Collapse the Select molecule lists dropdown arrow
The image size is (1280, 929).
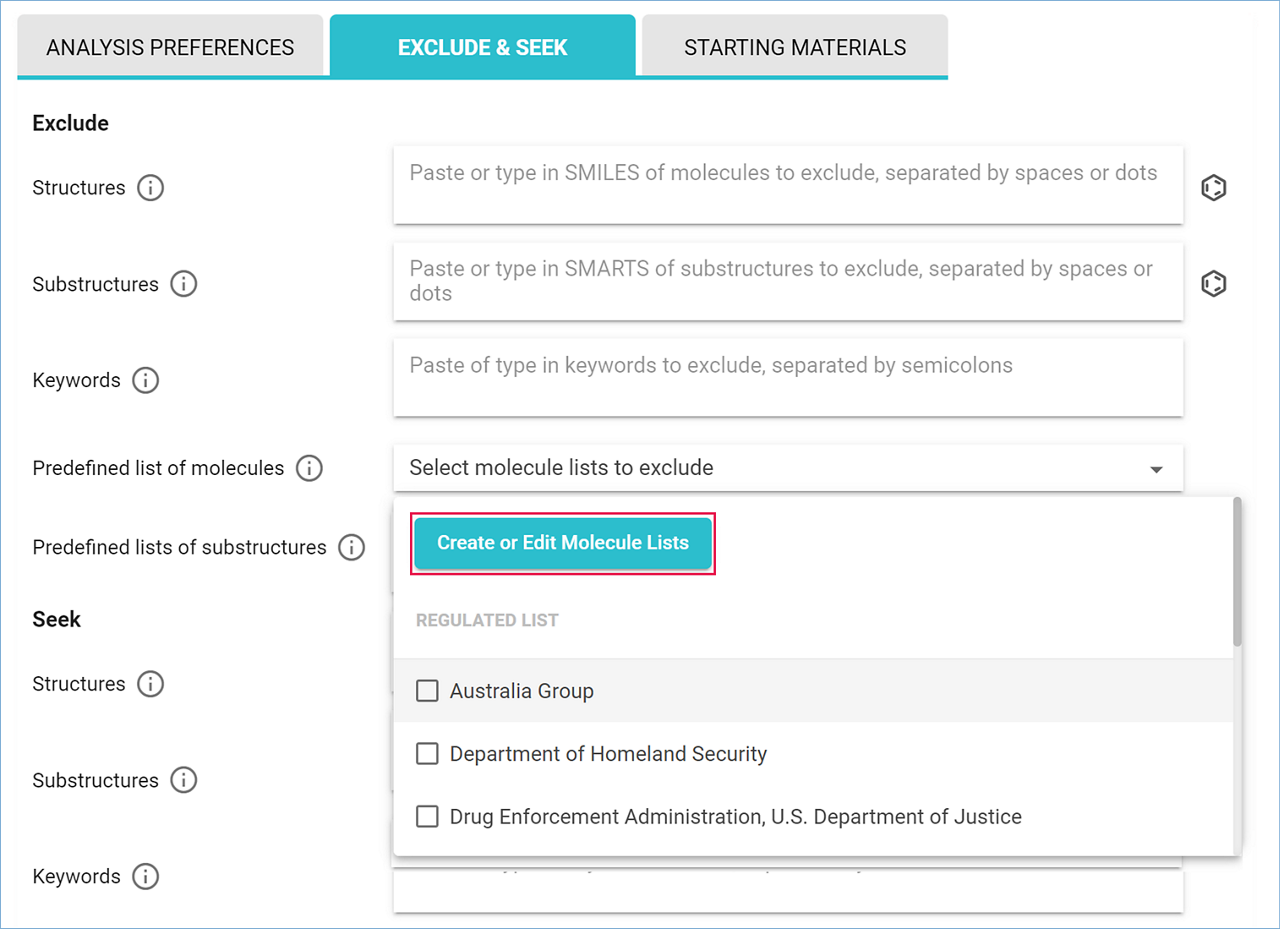[1156, 469]
